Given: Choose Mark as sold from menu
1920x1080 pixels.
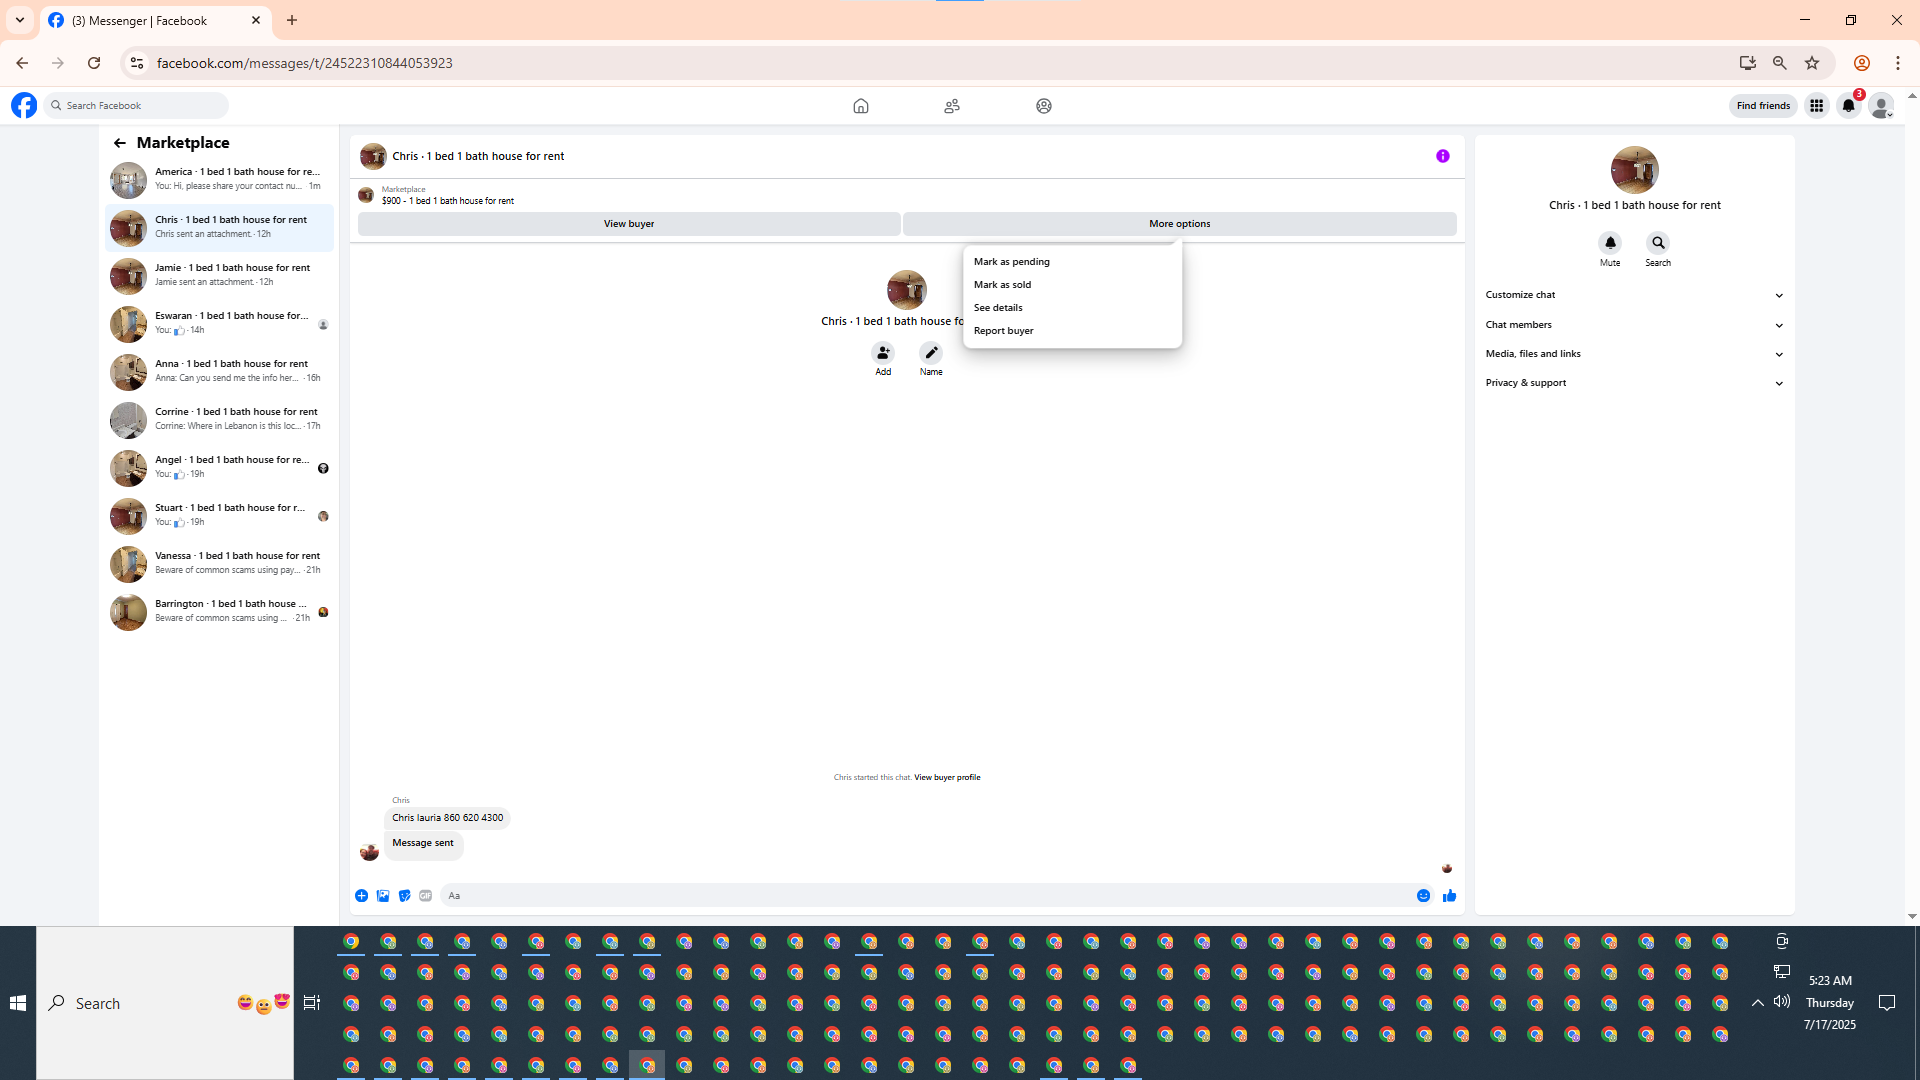Looking at the screenshot, I should [x=1002, y=285].
